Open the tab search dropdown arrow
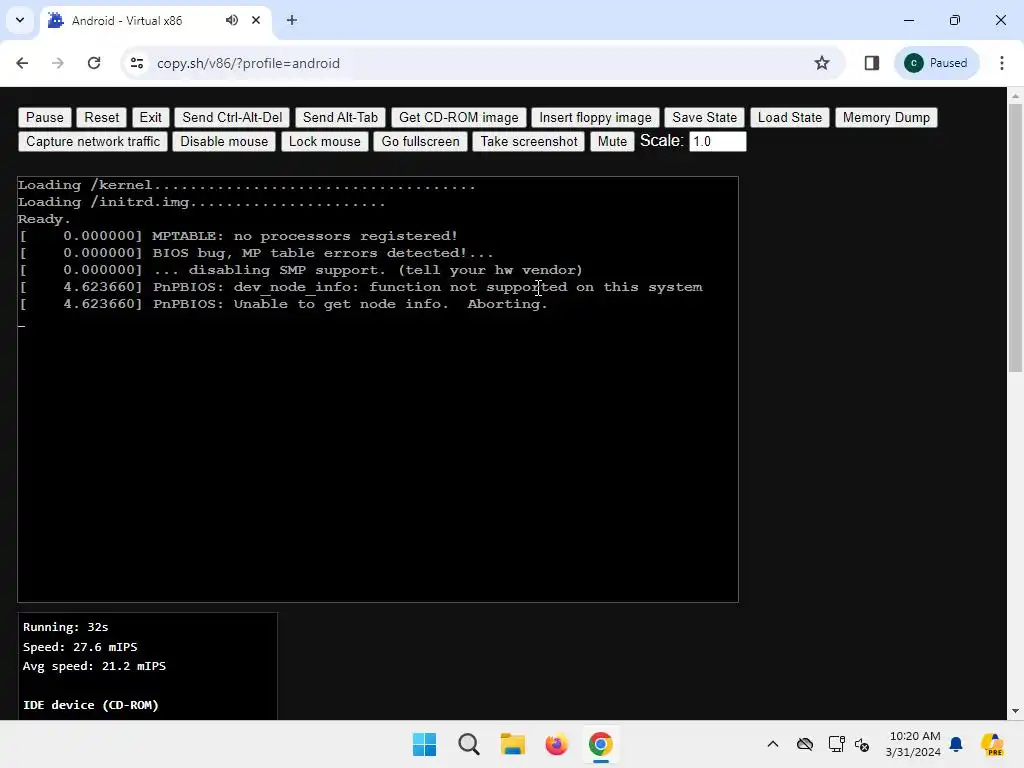Image resolution: width=1024 pixels, height=768 pixels. click(20, 20)
